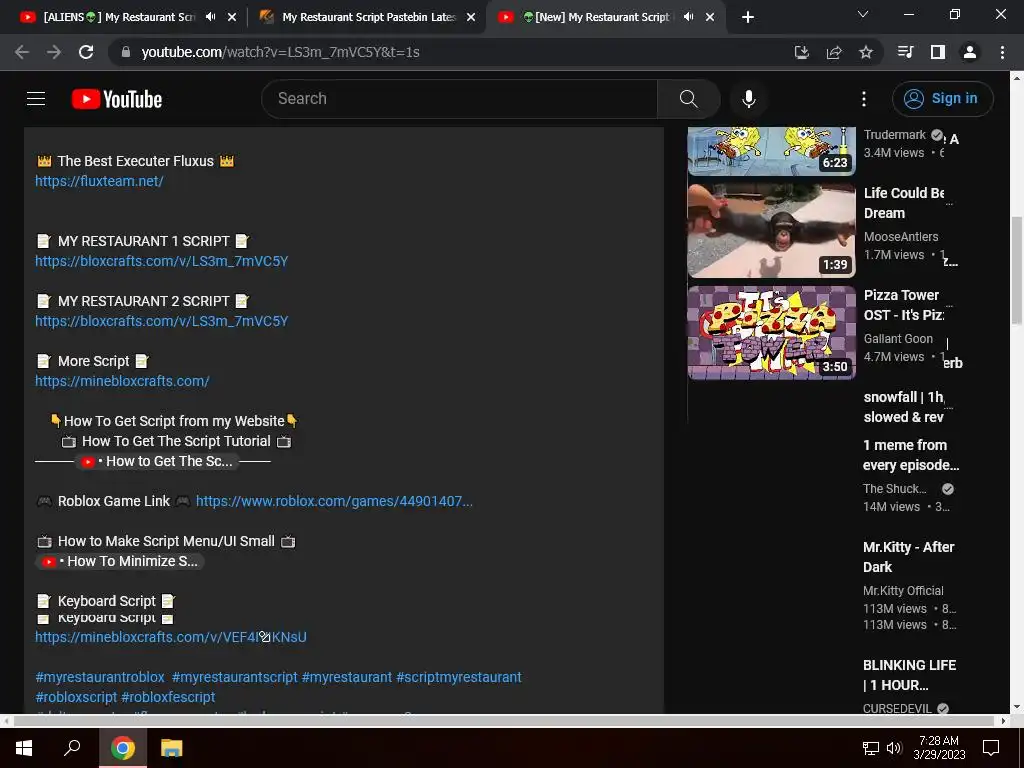This screenshot has height=768, width=1024.
Task: Reload the page
Action: pos(86,52)
